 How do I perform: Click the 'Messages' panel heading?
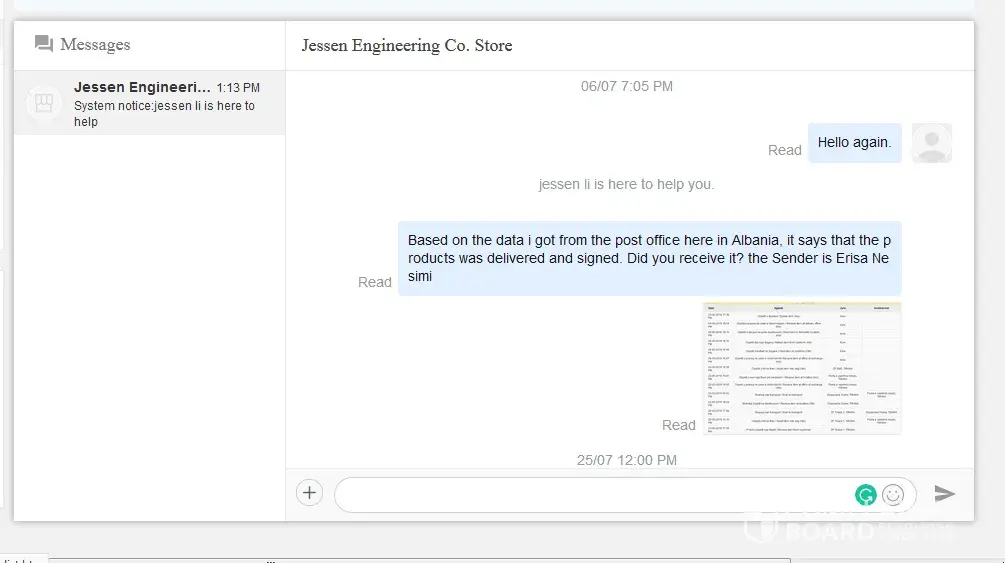tap(95, 45)
